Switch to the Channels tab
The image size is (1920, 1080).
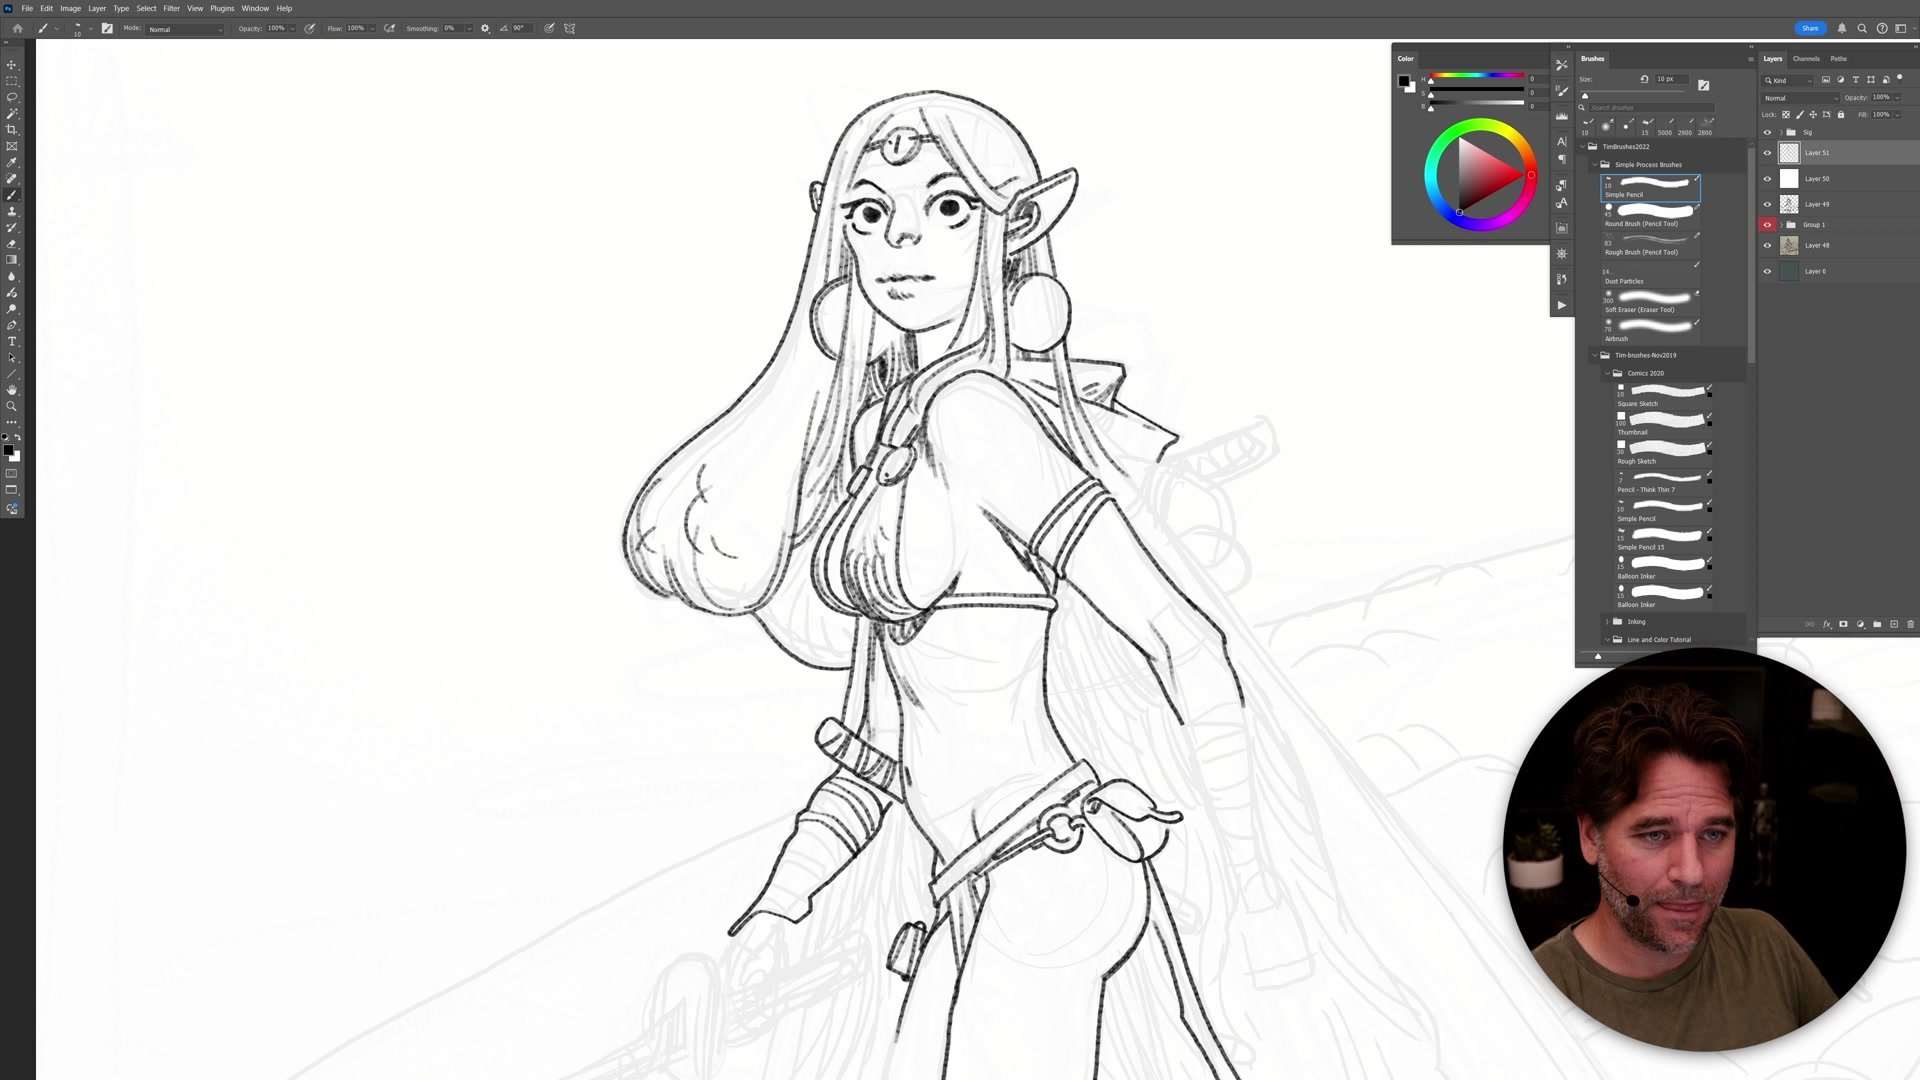click(x=1806, y=59)
